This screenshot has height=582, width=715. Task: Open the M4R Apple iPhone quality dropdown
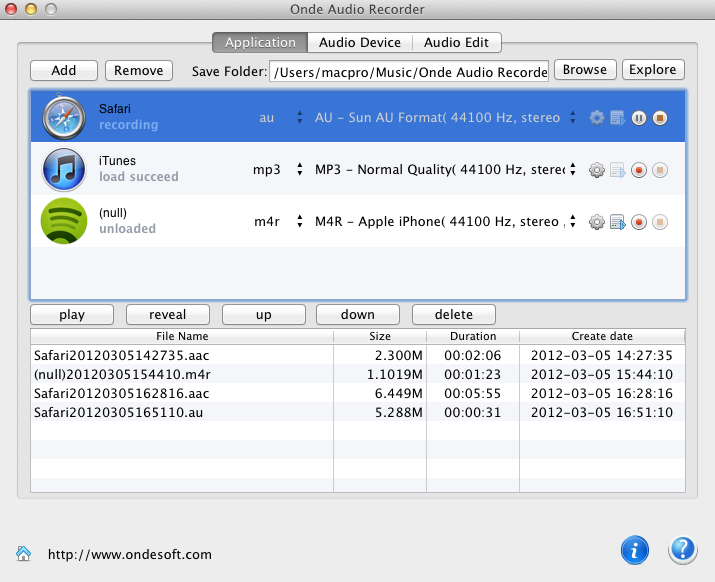pos(573,221)
